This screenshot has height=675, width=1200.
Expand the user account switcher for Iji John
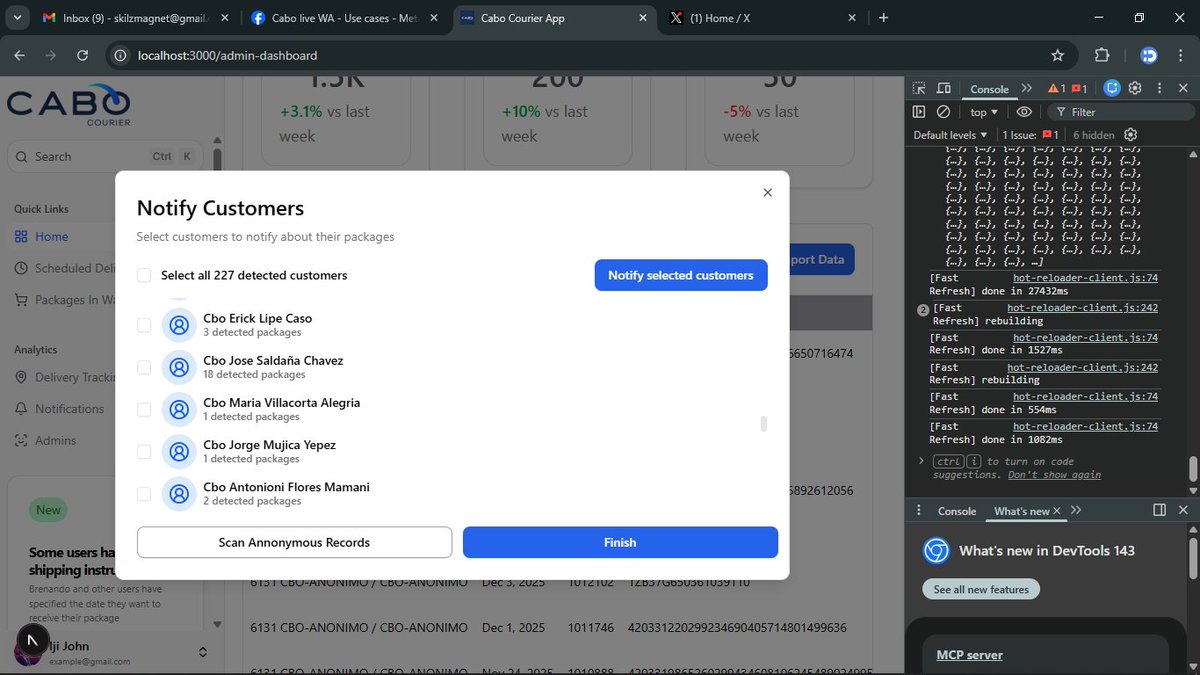[x=202, y=652]
